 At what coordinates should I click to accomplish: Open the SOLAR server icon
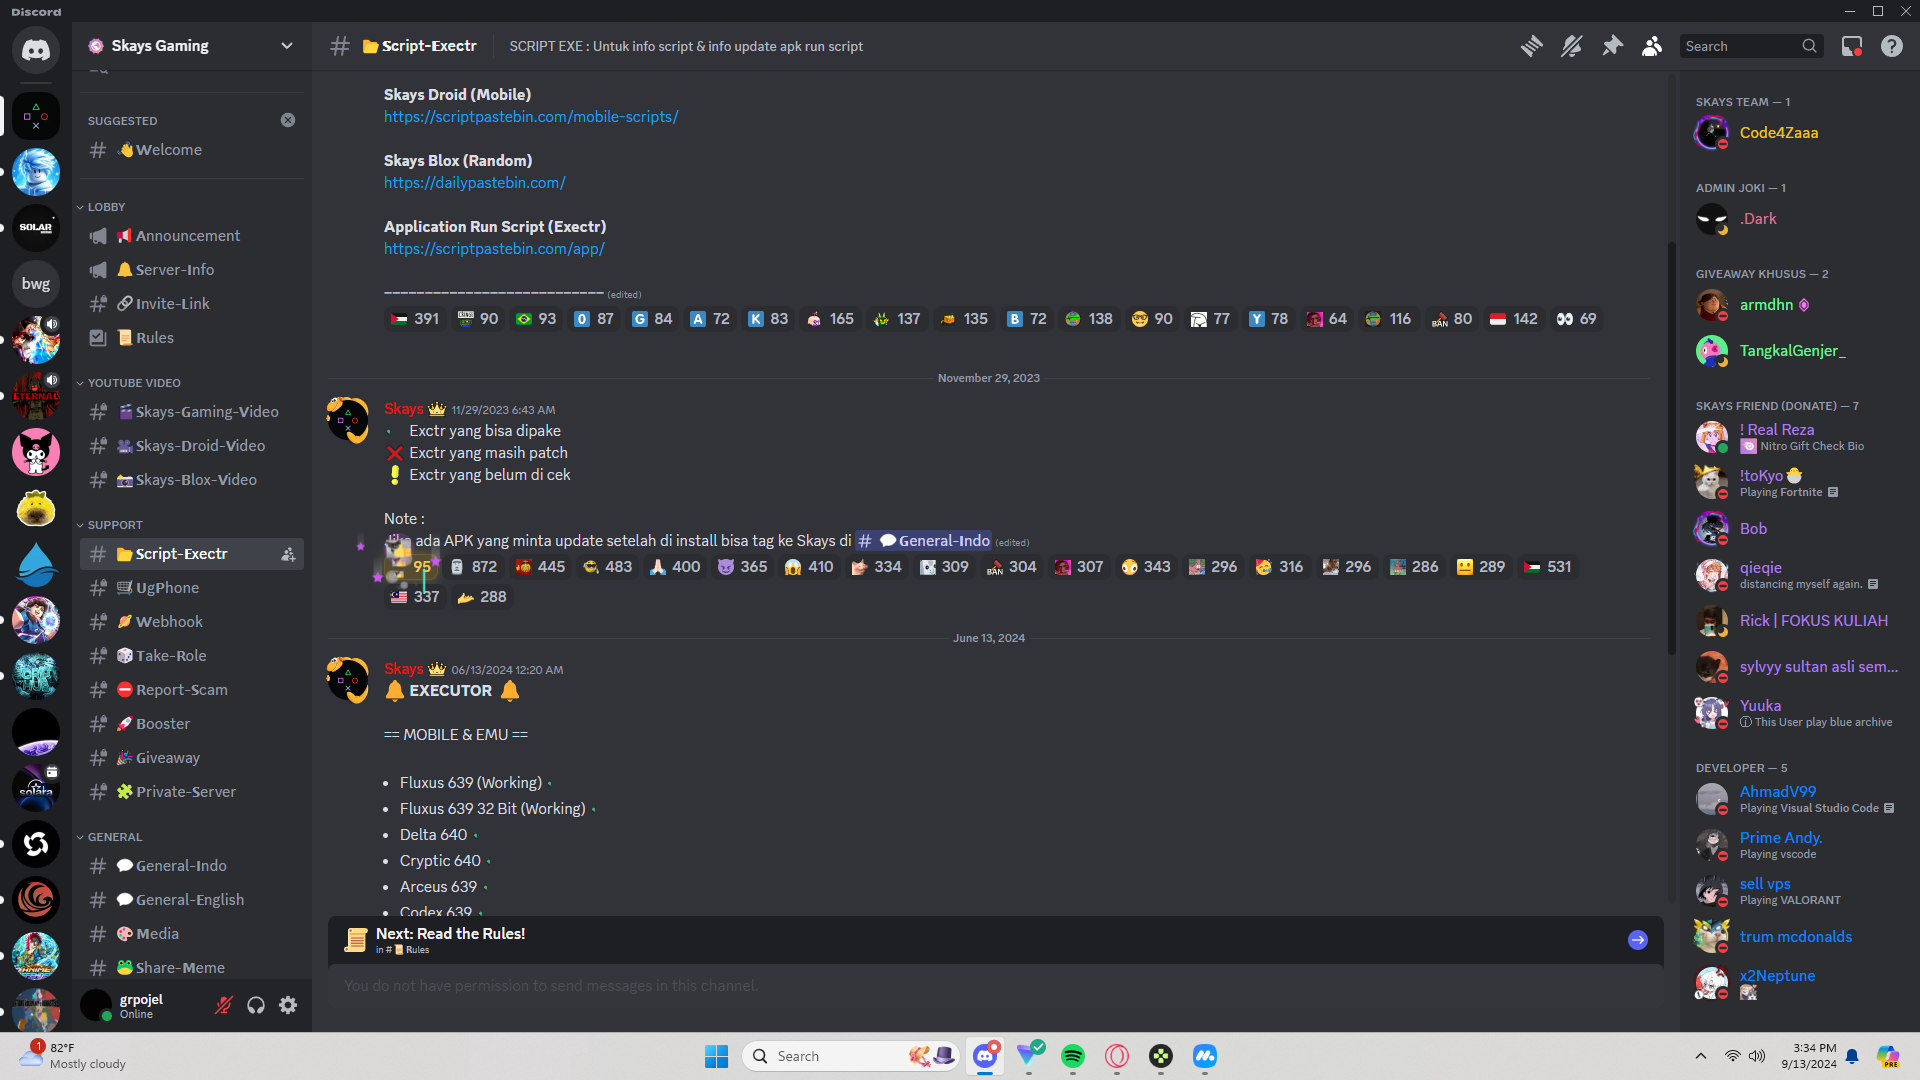click(x=36, y=228)
